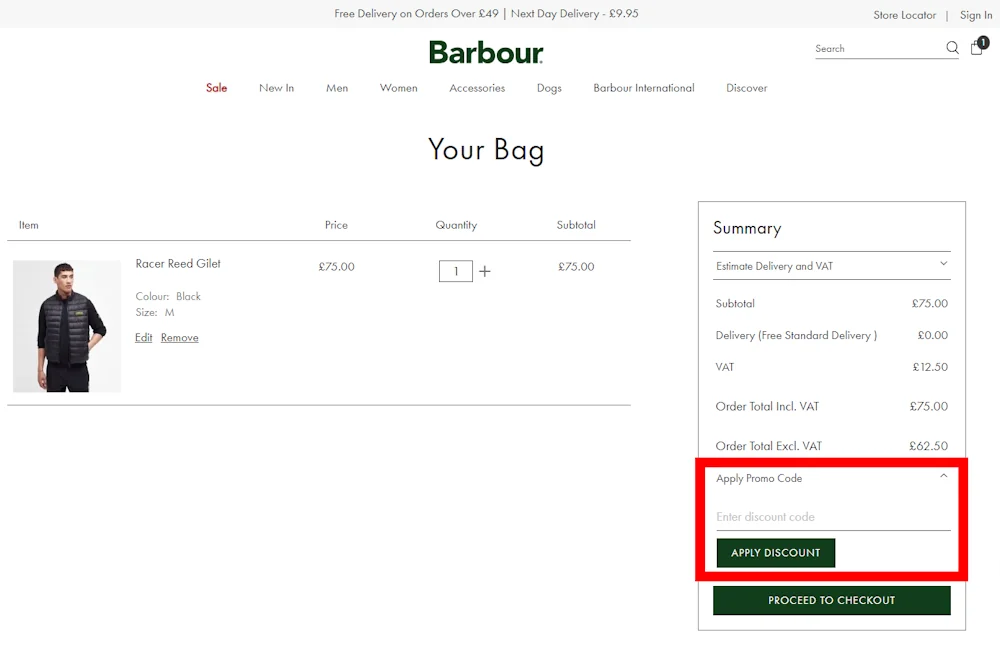Click the Your Bag heading
Viewport: 1000px width, 645px height.
[x=486, y=150]
